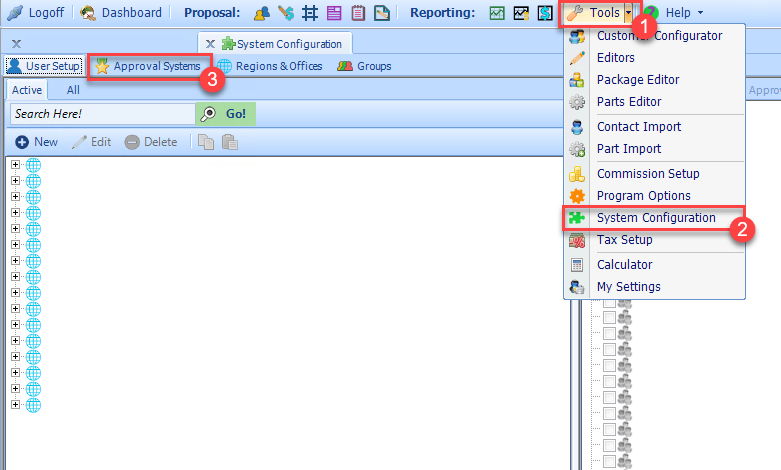Focus the Search Here! input field

click(x=103, y=114)
